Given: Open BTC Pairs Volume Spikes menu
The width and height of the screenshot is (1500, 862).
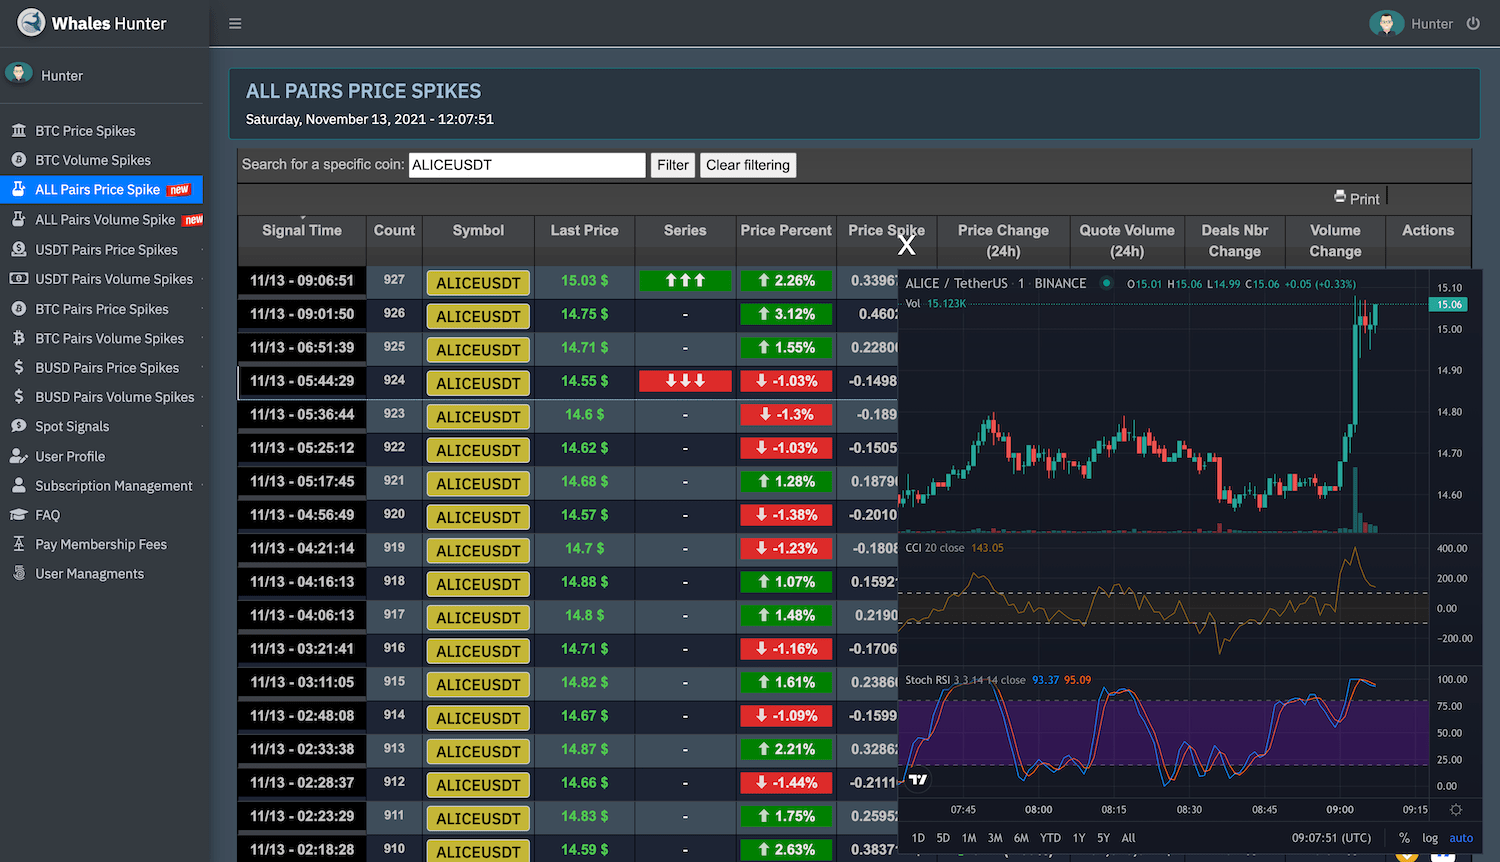Looking at the screenshot, I should point(110,338).
